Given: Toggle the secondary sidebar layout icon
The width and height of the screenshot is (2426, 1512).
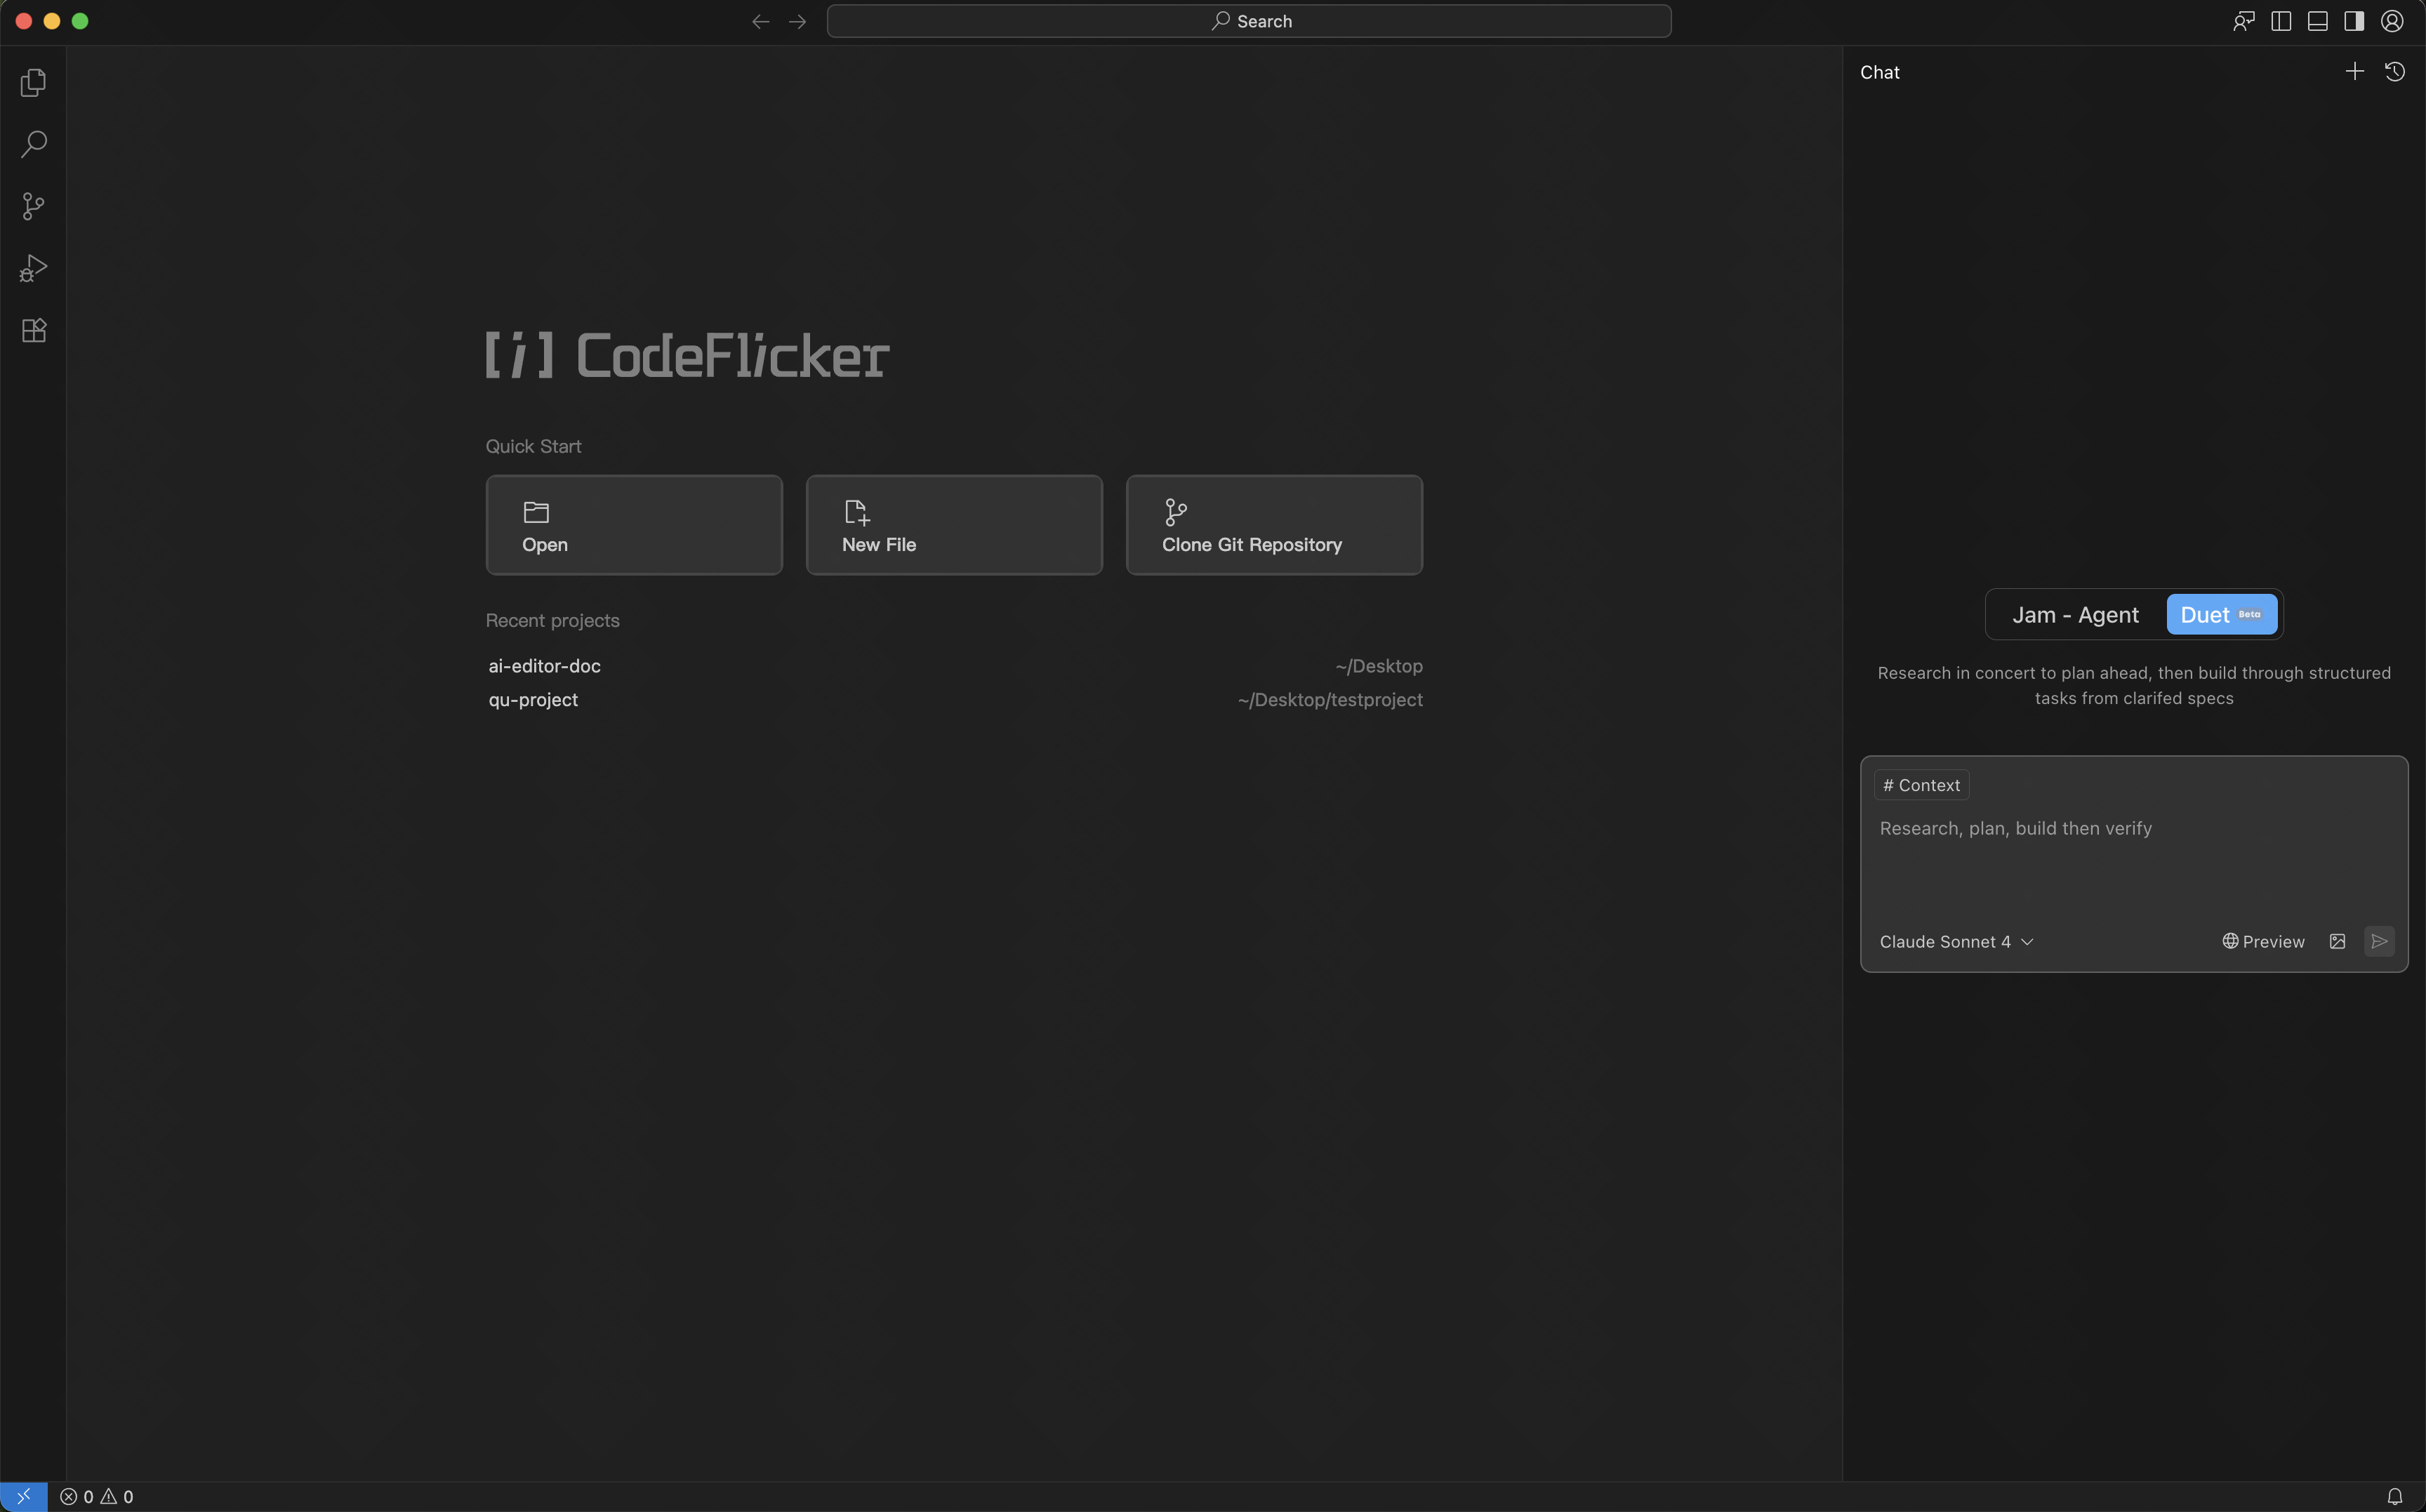Looking at the screenshot, I should (2354, 21).
